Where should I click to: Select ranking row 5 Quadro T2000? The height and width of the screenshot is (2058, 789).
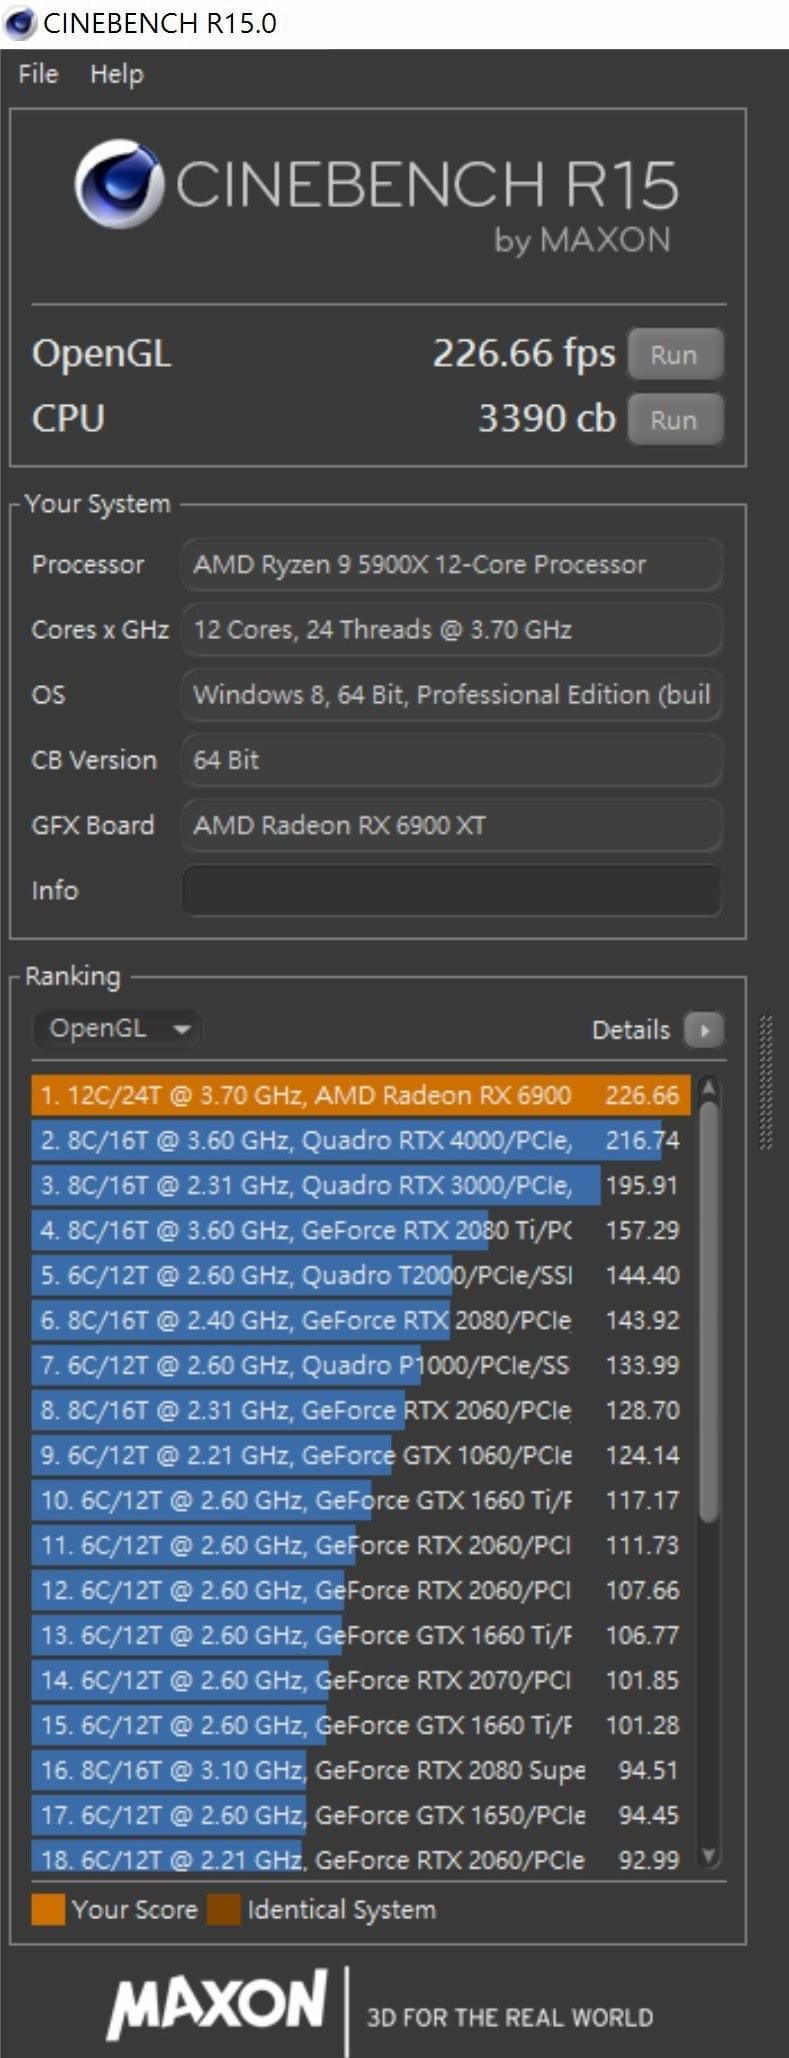click(361, 1275)
